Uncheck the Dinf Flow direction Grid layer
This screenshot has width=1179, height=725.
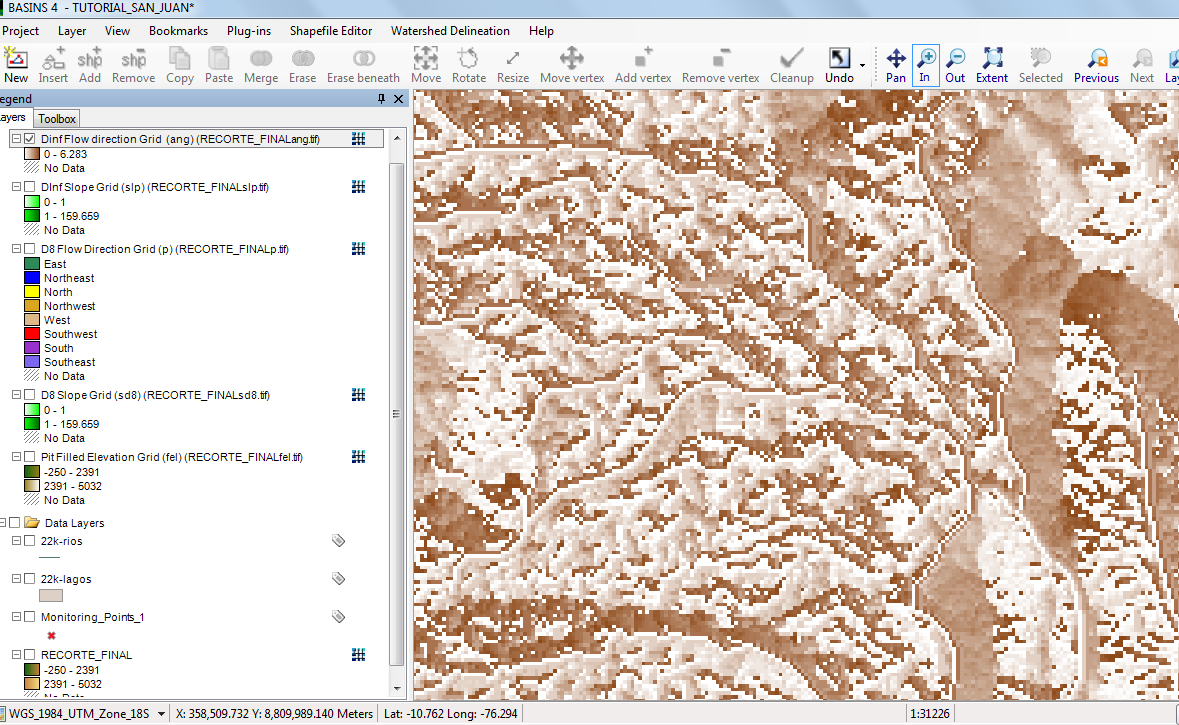[29, 138]
